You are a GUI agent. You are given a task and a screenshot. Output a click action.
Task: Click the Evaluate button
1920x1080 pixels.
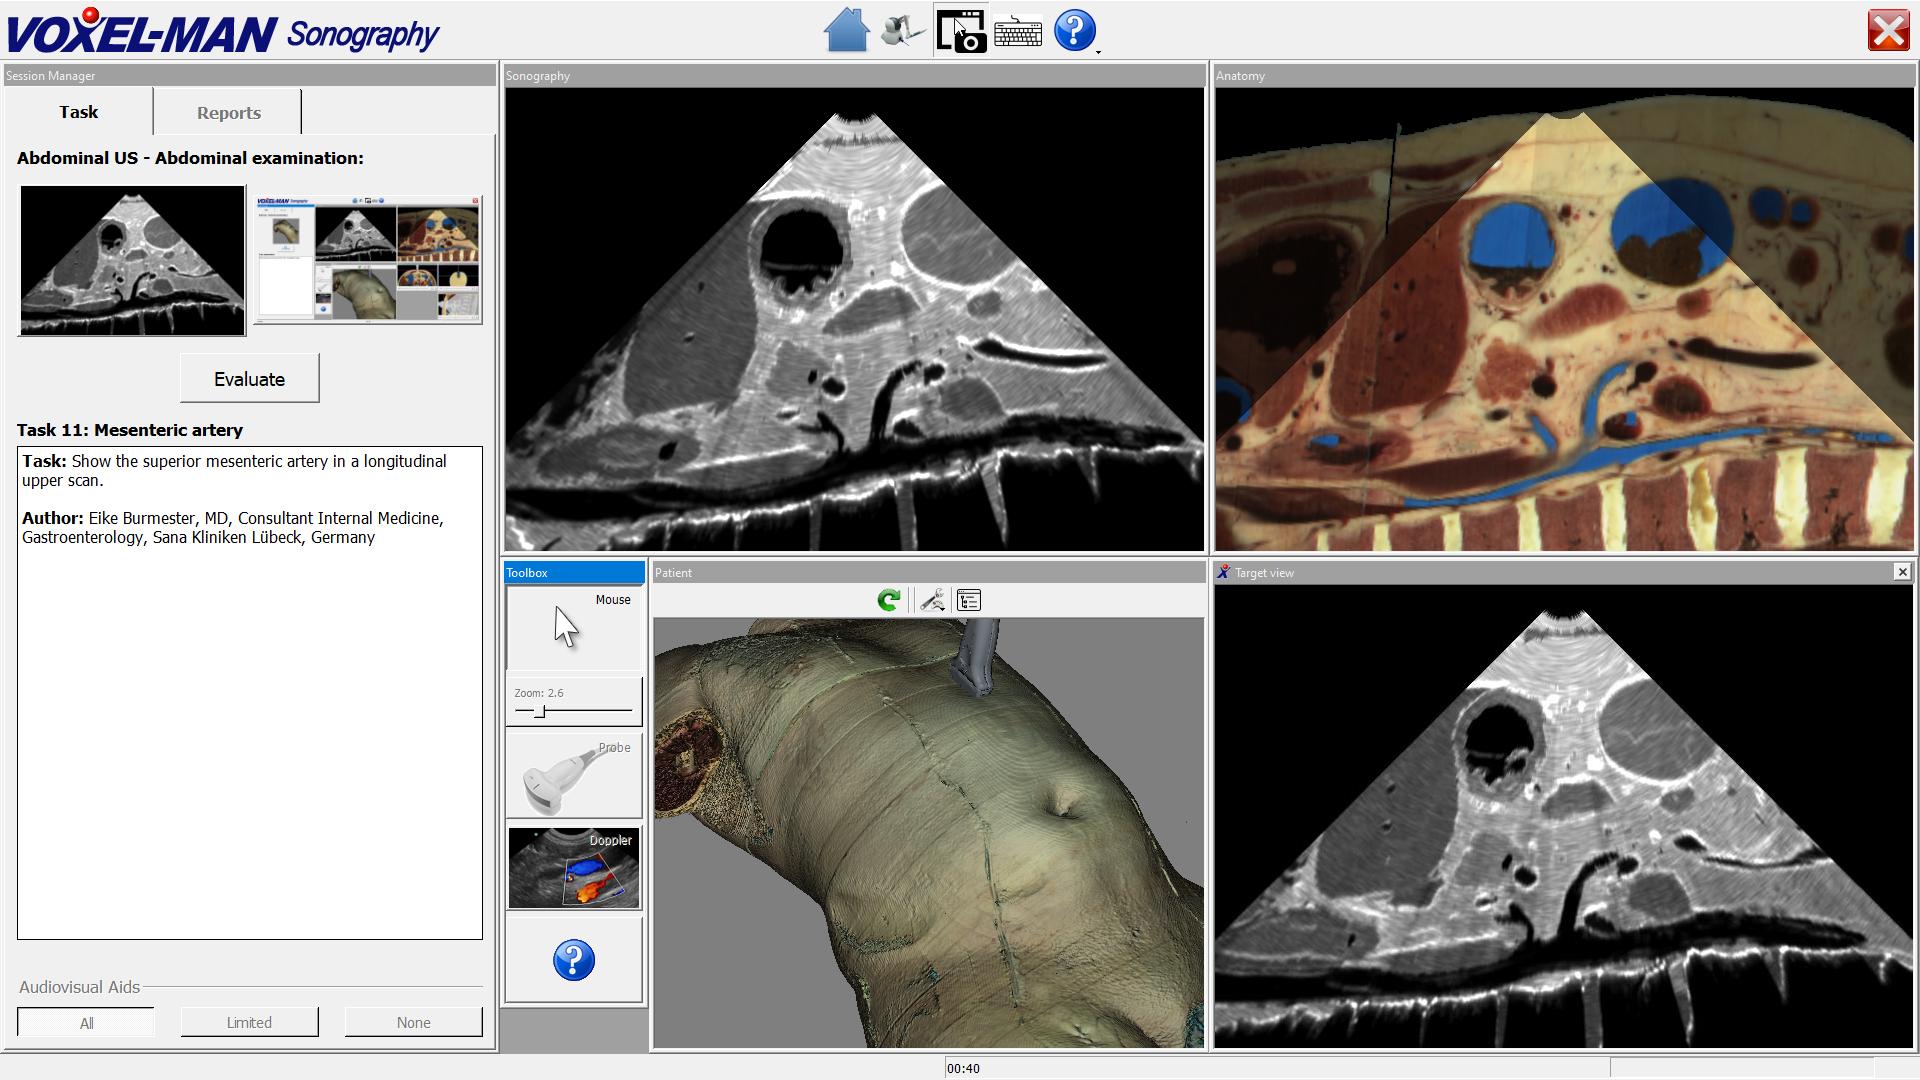point(249,378)
